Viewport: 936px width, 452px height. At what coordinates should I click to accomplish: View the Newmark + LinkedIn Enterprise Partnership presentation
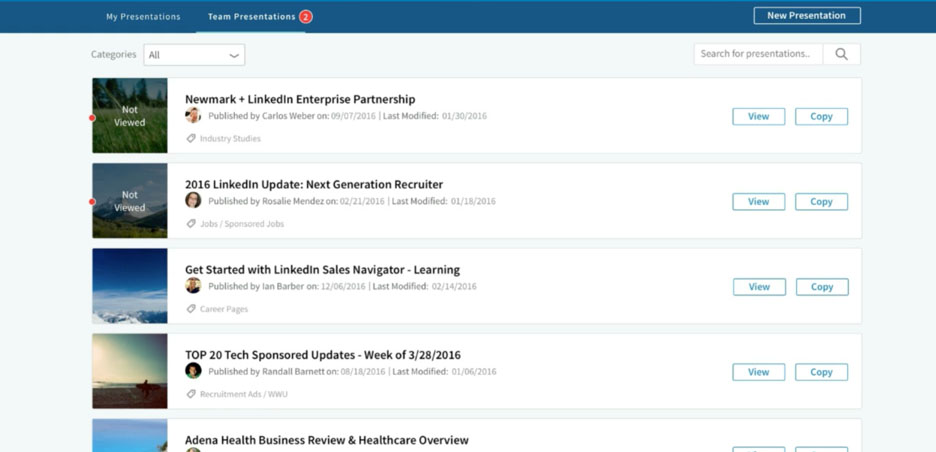[758, 117]
